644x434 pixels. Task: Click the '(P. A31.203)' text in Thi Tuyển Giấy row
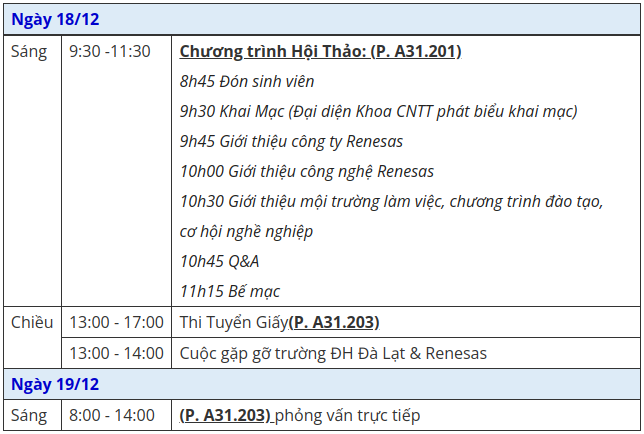[x=334, y=322]
